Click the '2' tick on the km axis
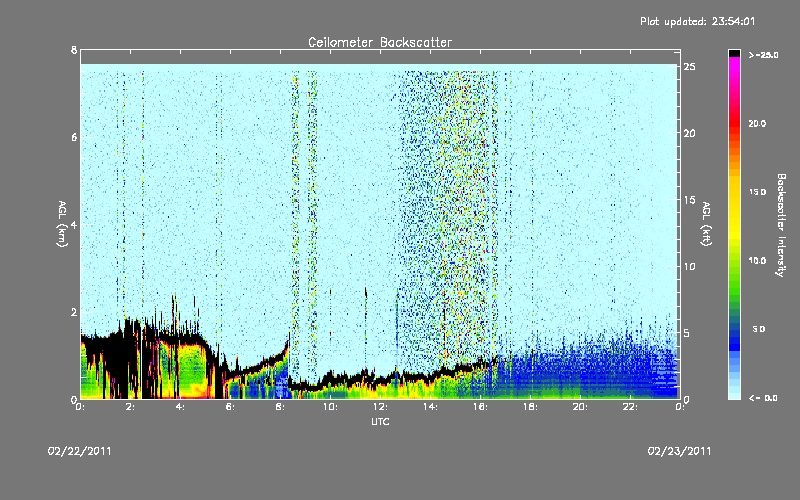The width and height of the screenshot is (800, 500). [x=74, y=312]
